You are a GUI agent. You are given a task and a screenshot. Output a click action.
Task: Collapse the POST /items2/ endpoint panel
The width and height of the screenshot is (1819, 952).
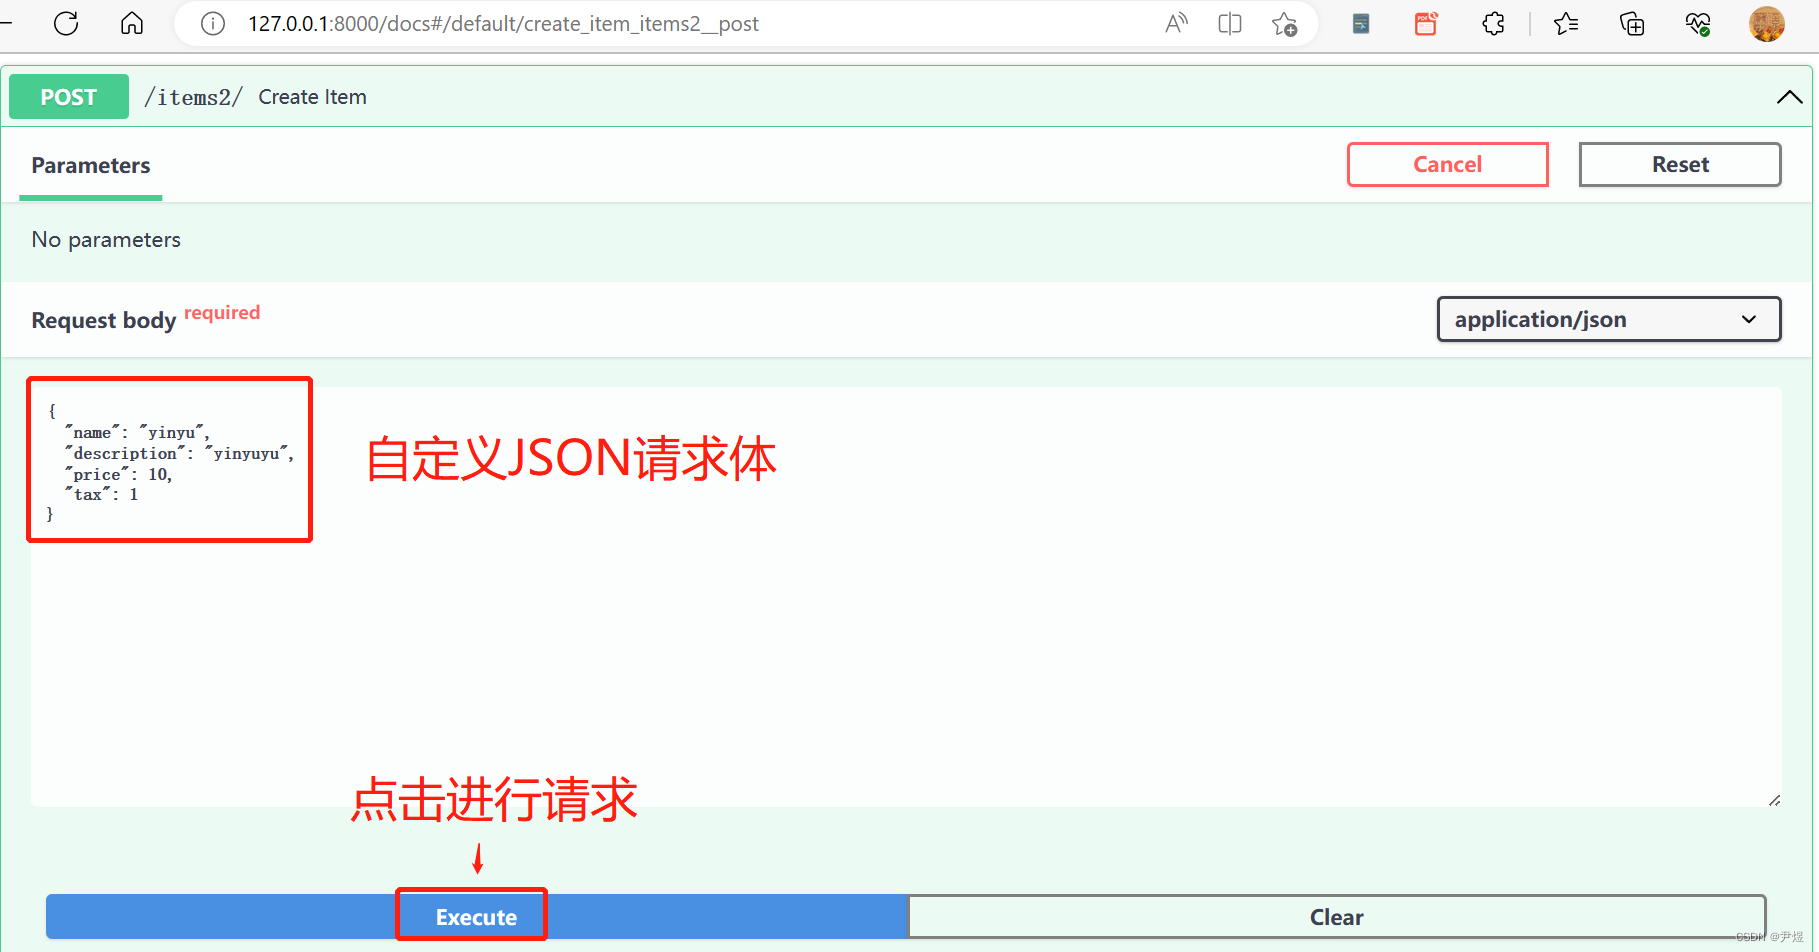1788,96
